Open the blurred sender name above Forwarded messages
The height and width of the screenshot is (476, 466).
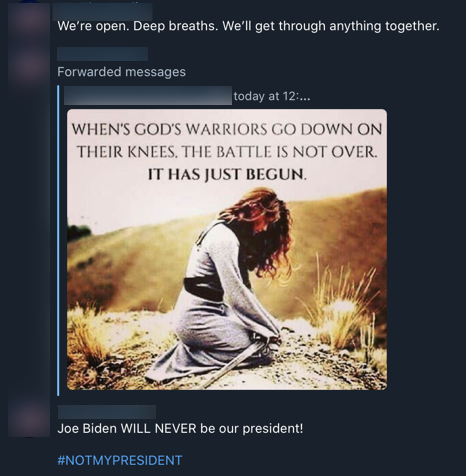click(x=102, y=54)
